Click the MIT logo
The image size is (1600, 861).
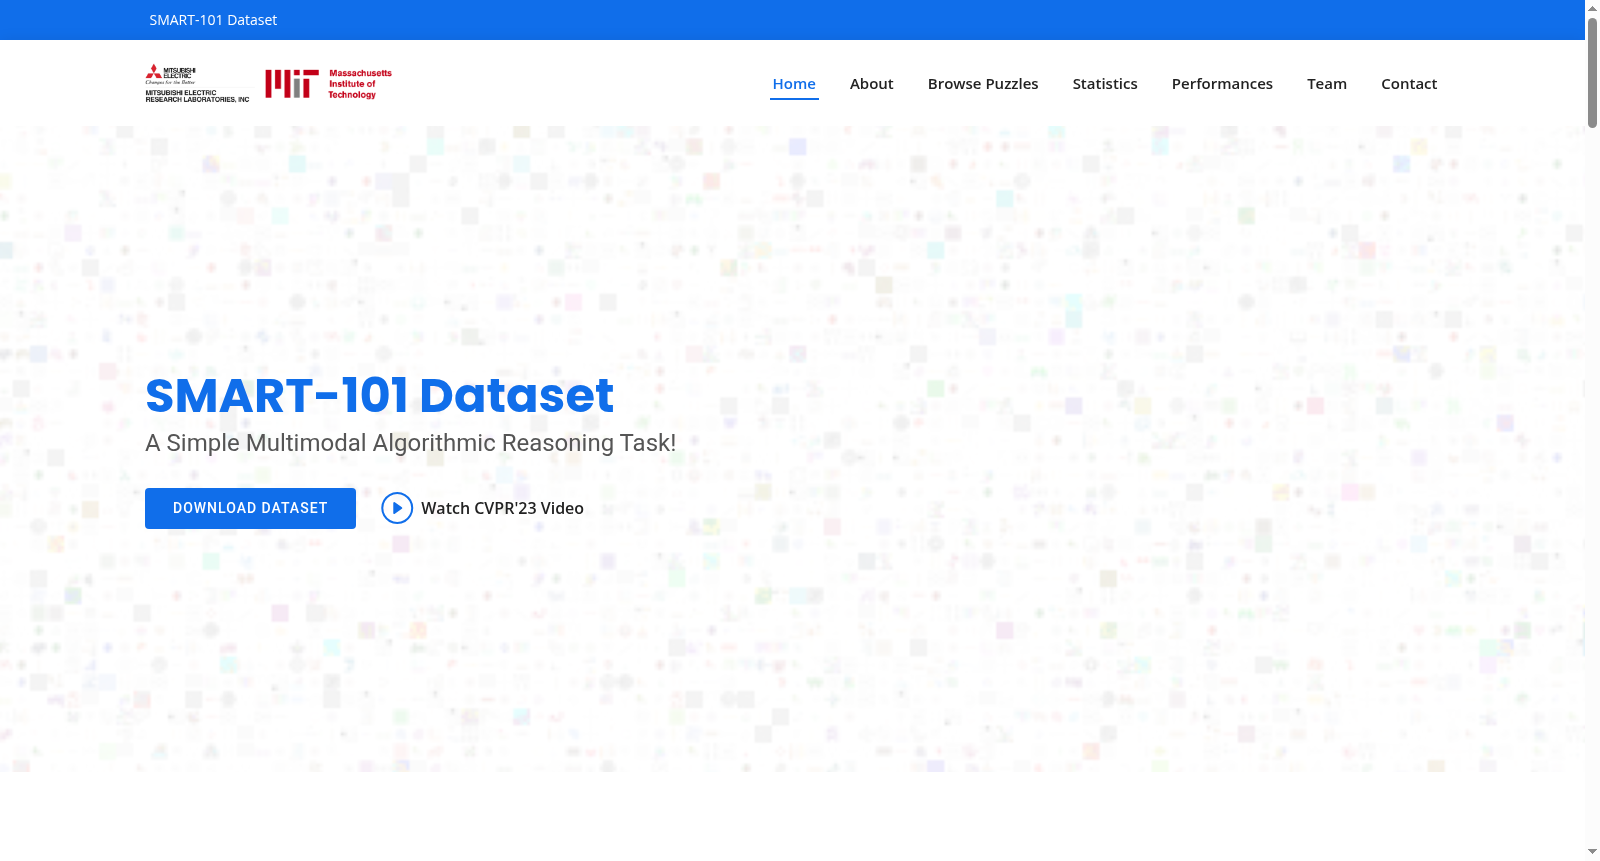(x=328, y=84)
